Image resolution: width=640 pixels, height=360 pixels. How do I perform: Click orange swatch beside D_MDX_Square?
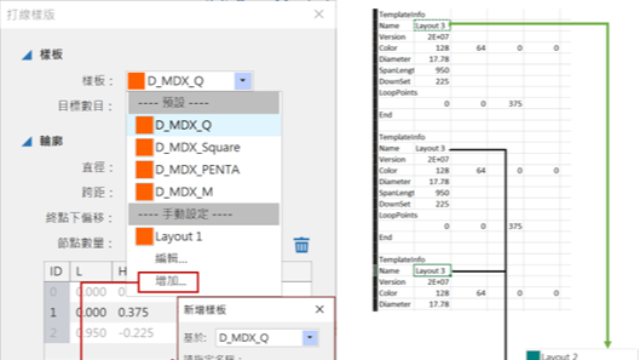(x=144, y=147)
